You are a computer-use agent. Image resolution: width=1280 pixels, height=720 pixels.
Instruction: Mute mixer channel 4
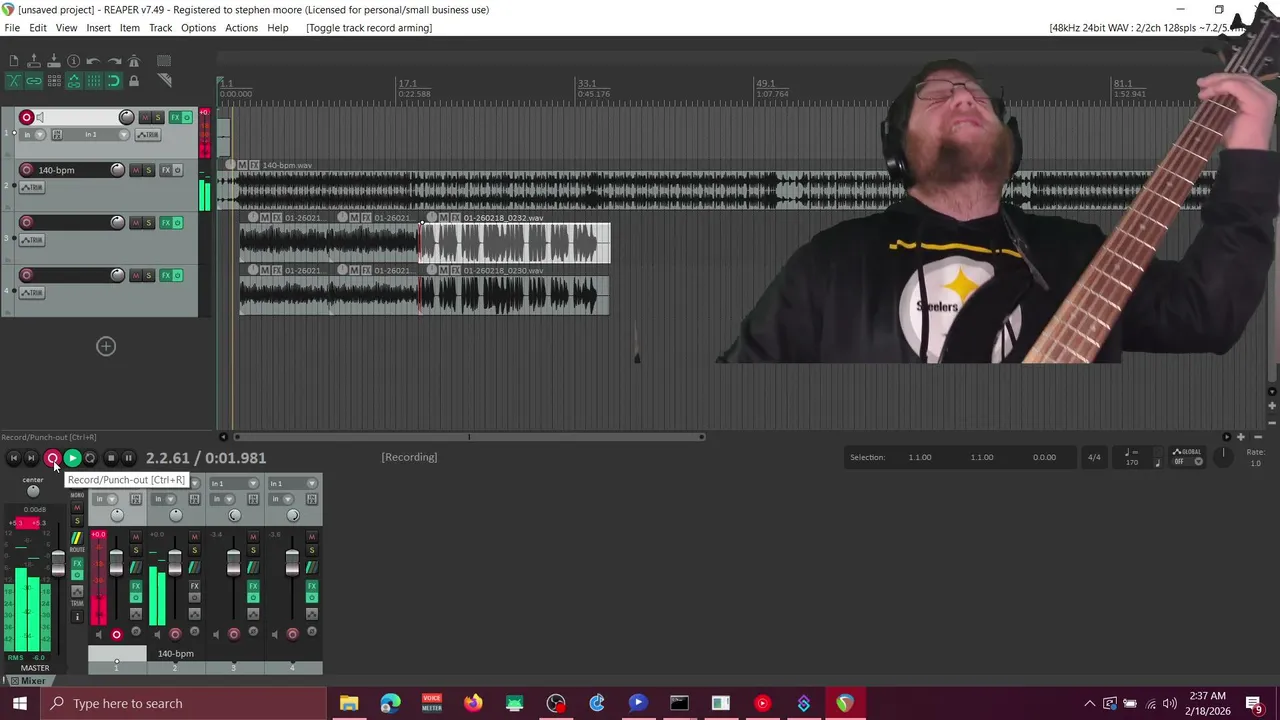coord(312,538)
